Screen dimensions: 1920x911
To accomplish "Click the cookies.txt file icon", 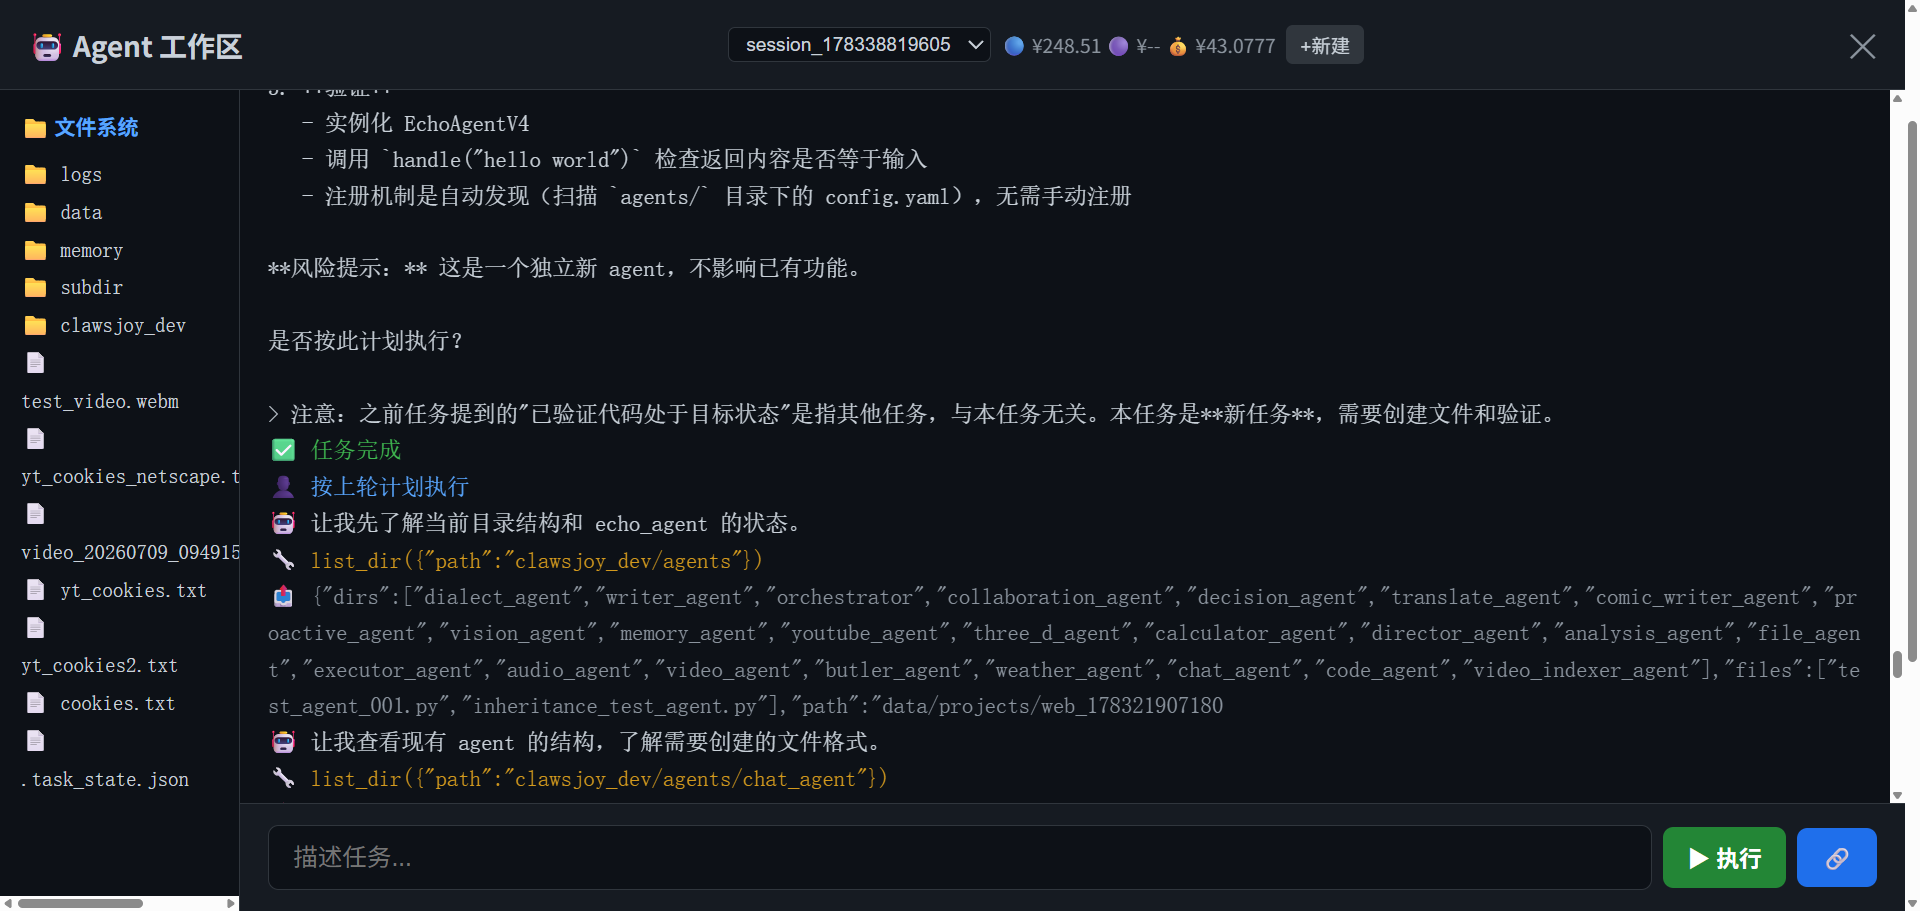I will (36, 703).
